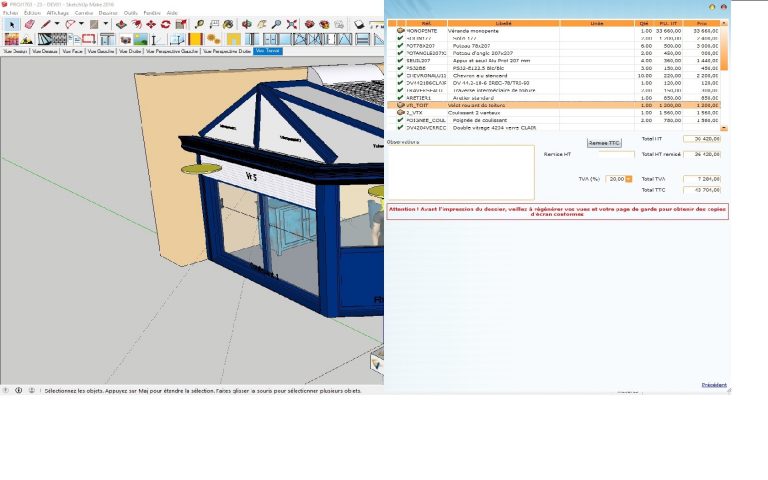Activate the Rotate tool

click(166, 24)
